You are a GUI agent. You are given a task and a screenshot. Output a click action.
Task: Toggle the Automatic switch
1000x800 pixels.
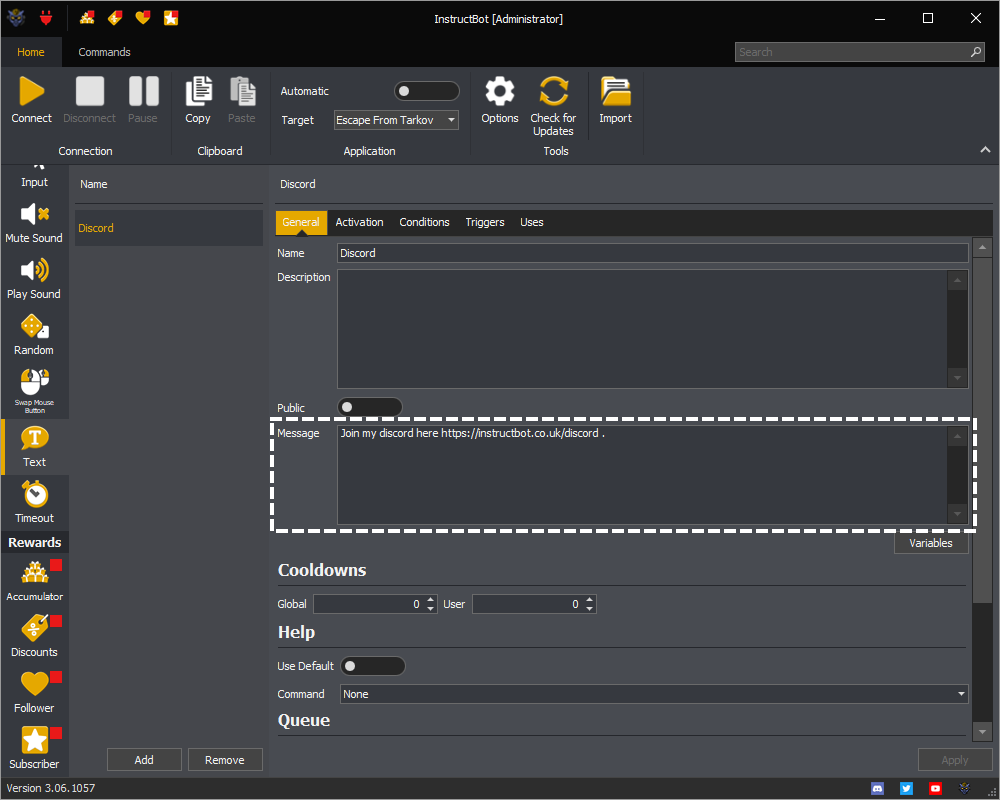pos(426,91)
